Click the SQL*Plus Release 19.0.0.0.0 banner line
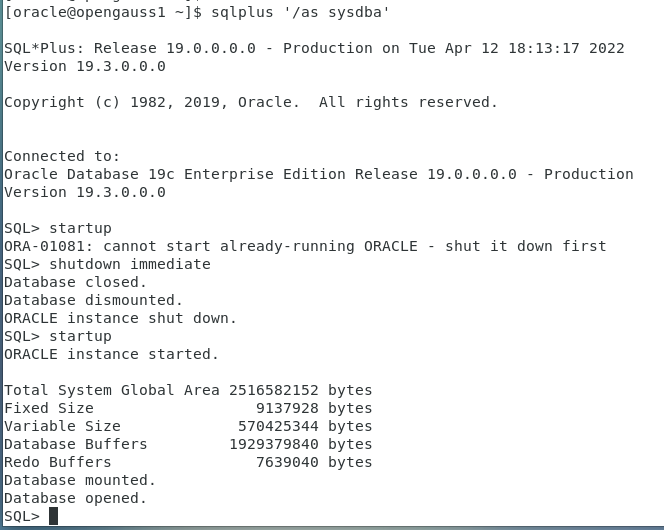 click(314, 48)
